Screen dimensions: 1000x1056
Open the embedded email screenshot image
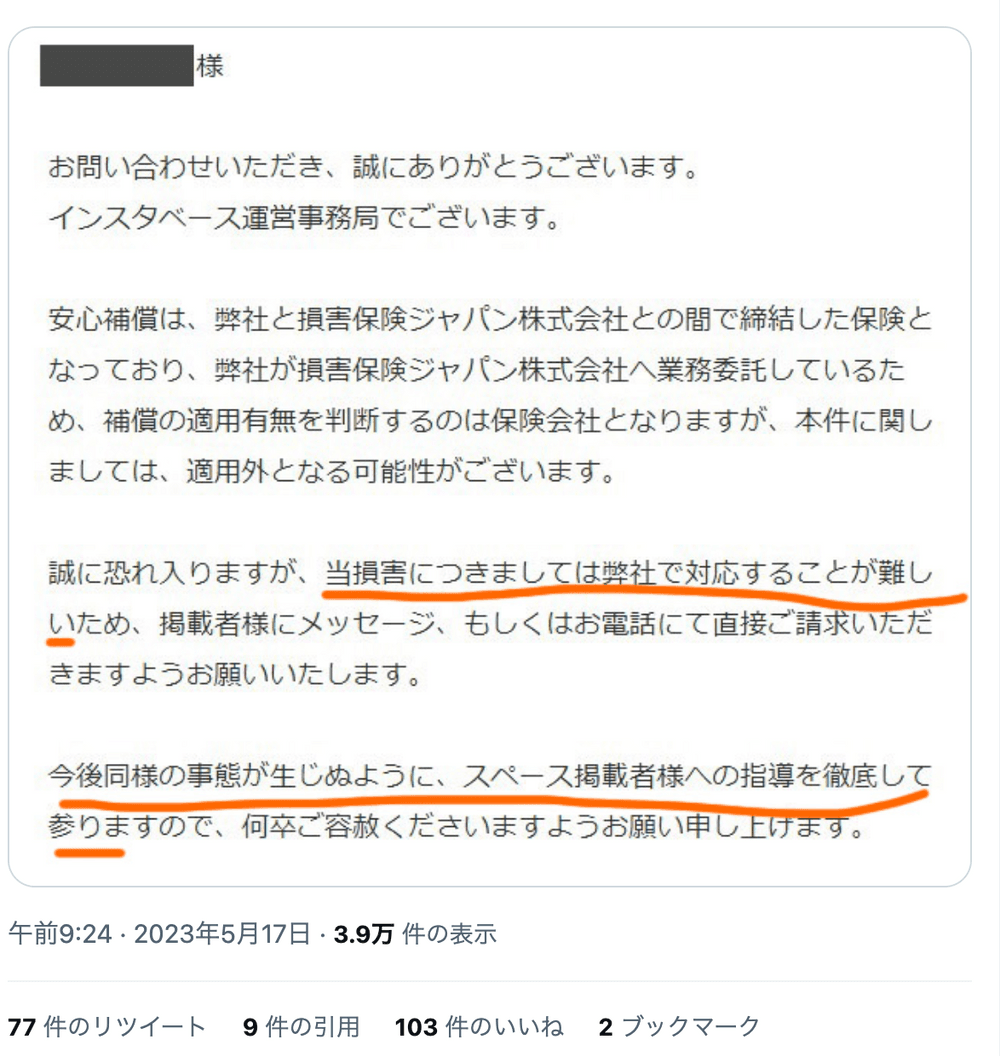pyautogui.click(x=490, y=457)
